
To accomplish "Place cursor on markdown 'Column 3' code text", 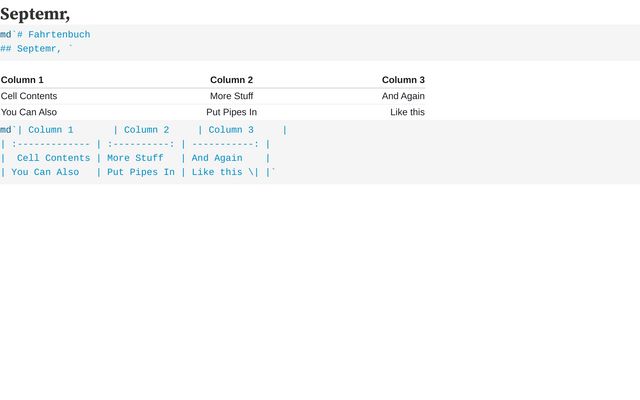I will [231, 130].
